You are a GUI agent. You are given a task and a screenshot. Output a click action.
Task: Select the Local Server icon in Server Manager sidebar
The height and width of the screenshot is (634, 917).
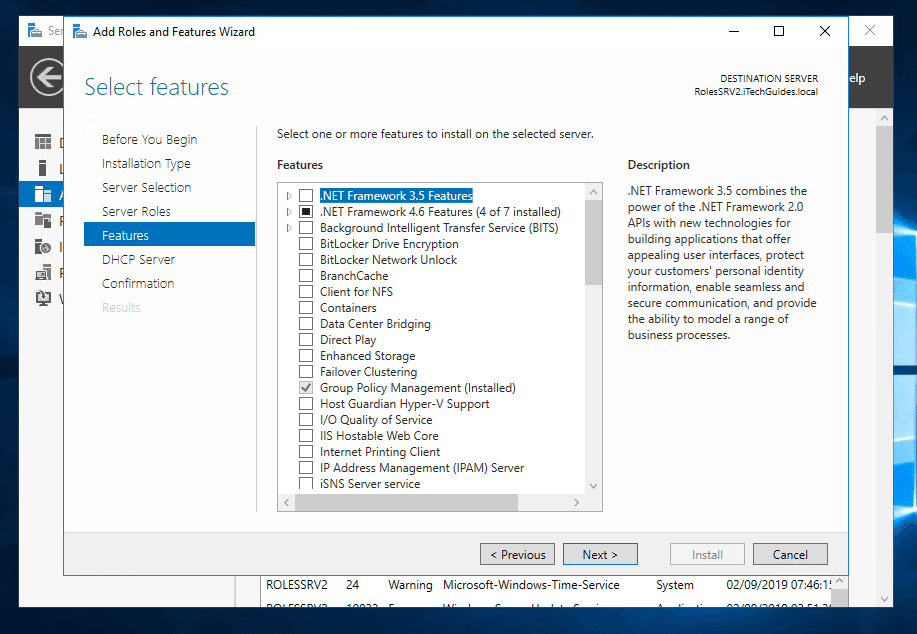tap(42, 168)
